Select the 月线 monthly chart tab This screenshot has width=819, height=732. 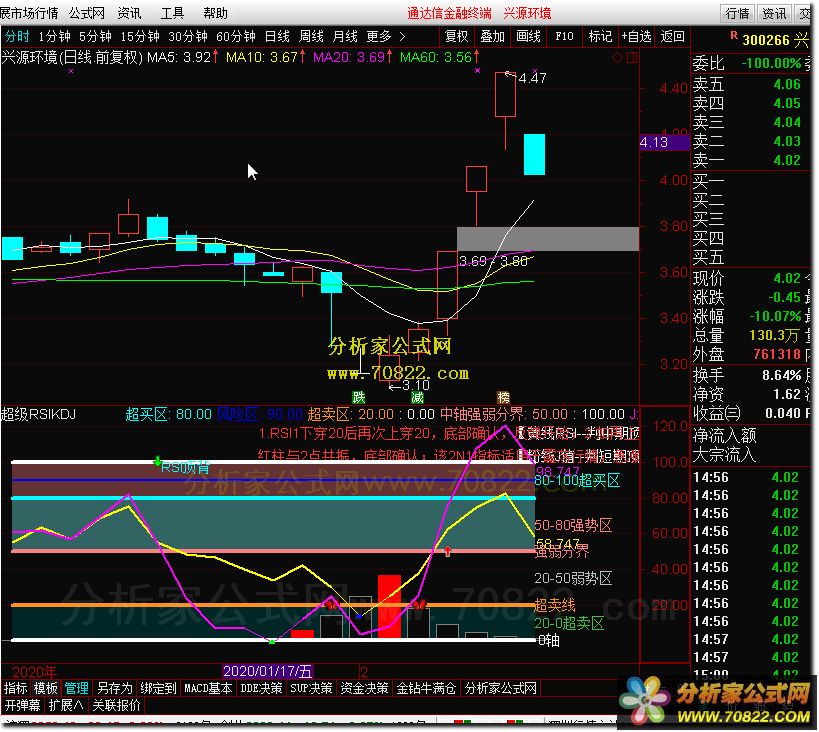(345, 37)
